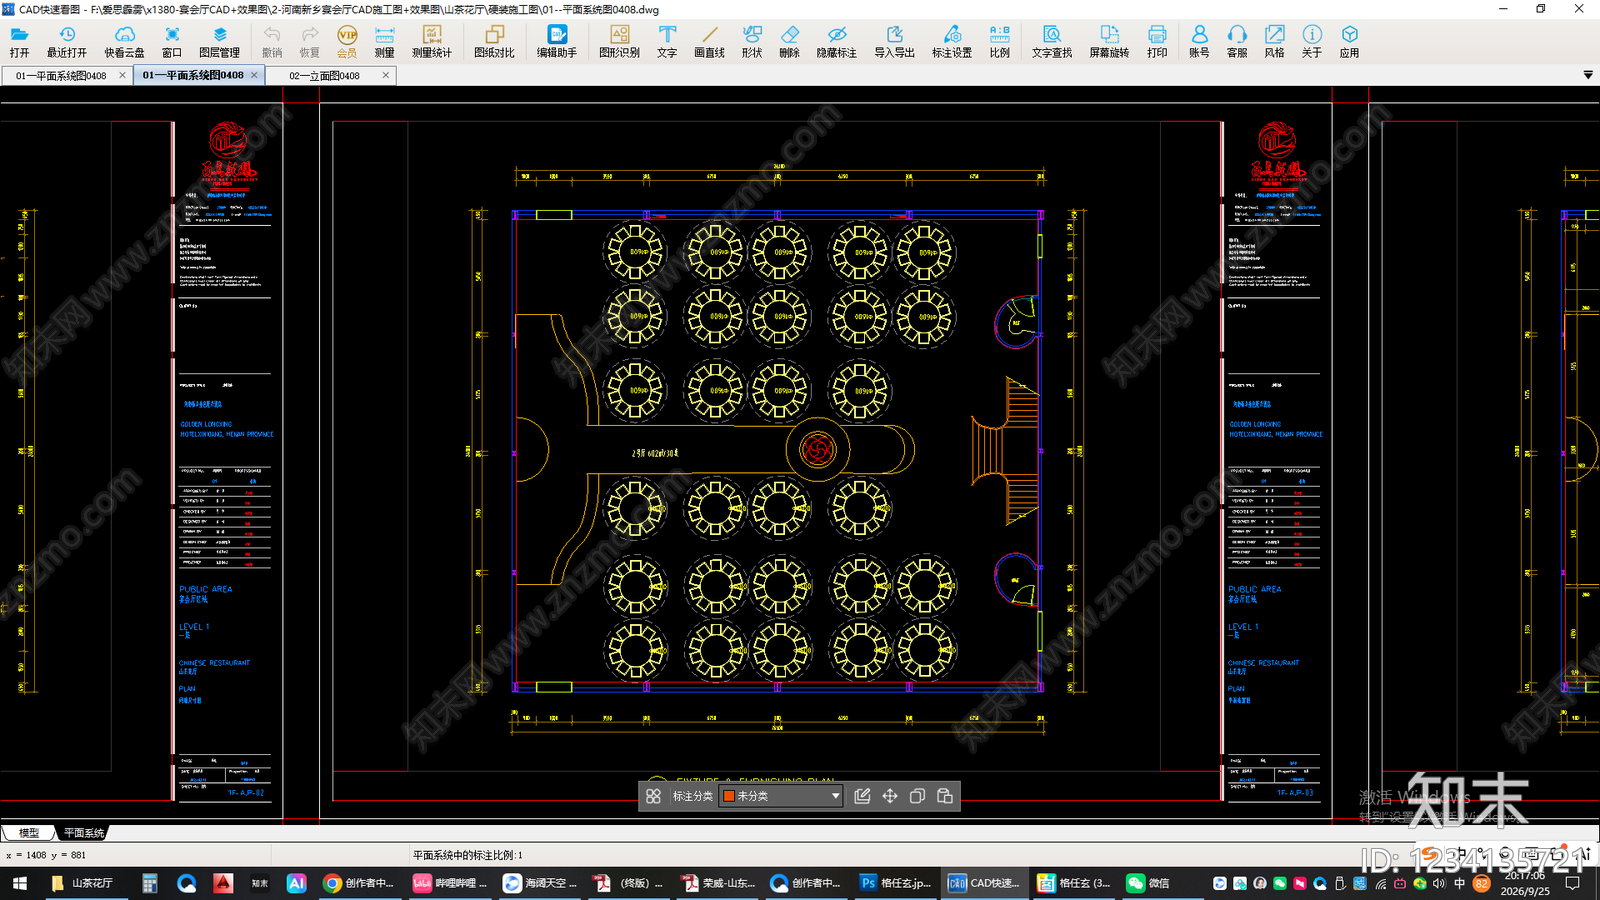Close the active bold 01一平面系统图0408 tab
This screenshot has height=900, width=1600.
click(x=254, y=75)
